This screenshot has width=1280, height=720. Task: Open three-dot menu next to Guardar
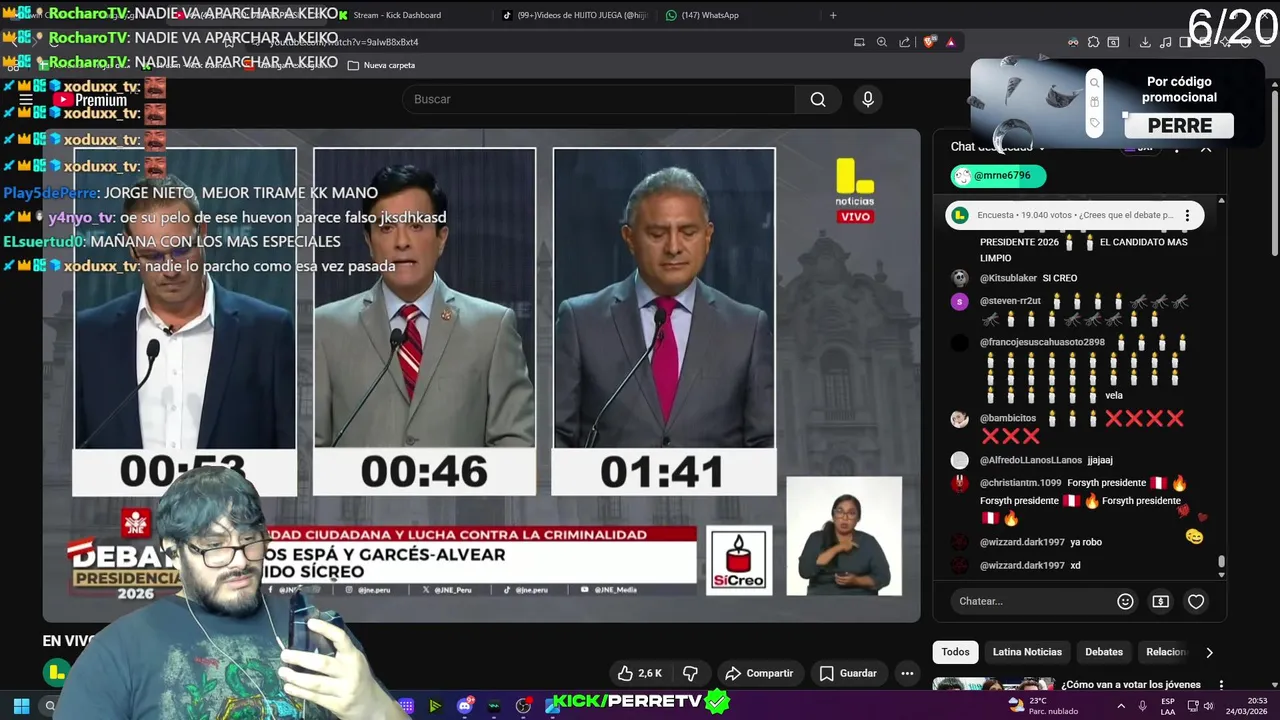pyautogui.click(x=907, y=673)
